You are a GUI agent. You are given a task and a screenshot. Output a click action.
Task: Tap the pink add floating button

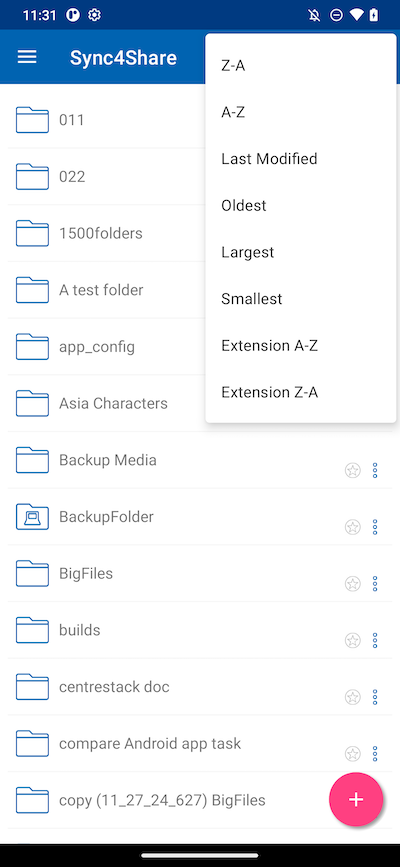coord(356,799)
